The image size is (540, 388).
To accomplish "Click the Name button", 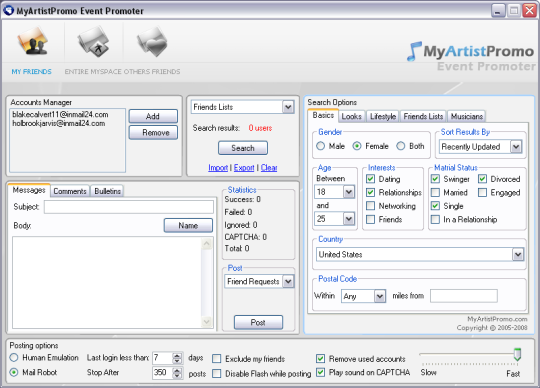I will [188, 226].
